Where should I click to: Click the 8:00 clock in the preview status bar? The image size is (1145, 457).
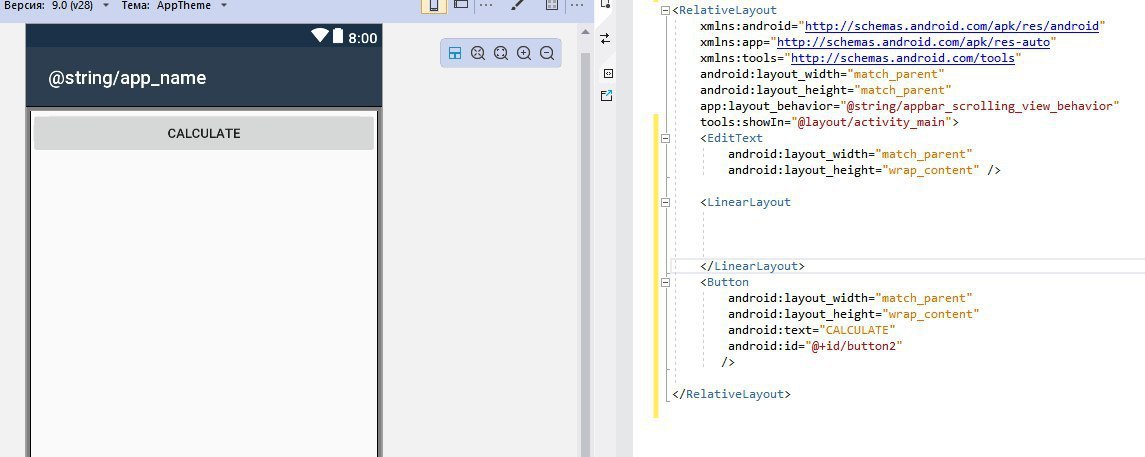tap(362, 38)
